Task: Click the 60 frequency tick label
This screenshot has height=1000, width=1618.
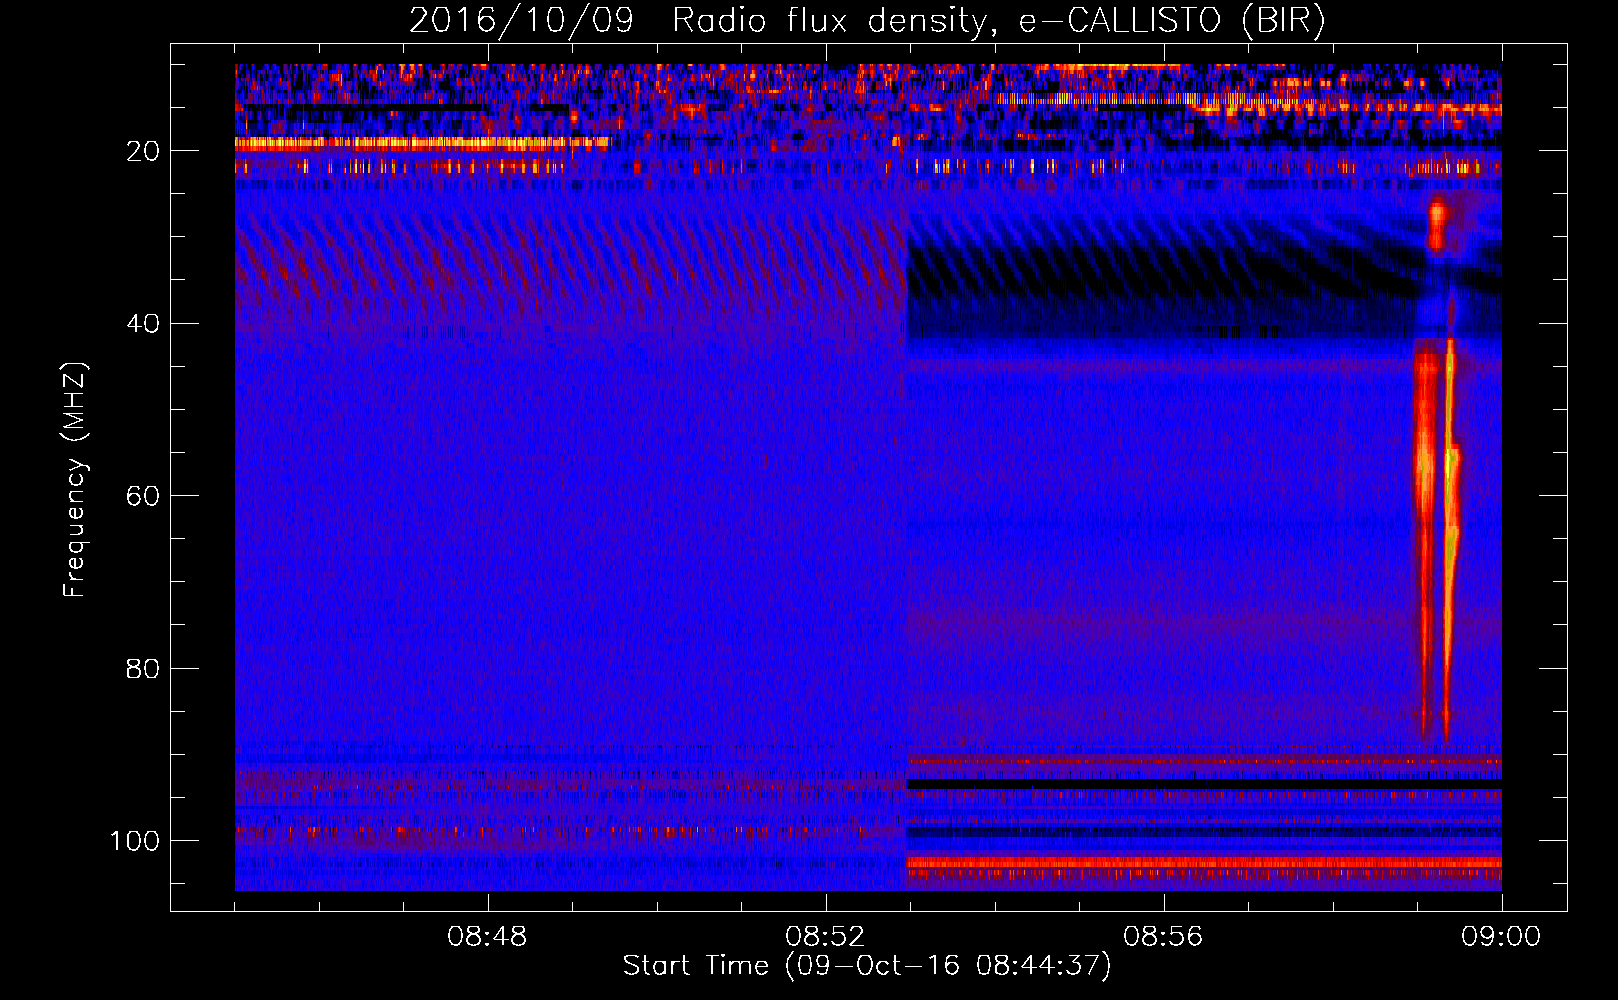Action: click(143, 496)
